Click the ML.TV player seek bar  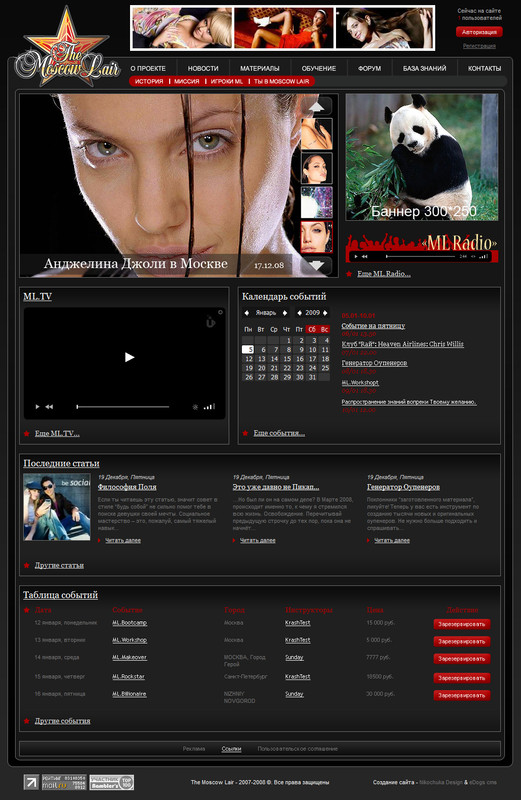click(123, 407)
